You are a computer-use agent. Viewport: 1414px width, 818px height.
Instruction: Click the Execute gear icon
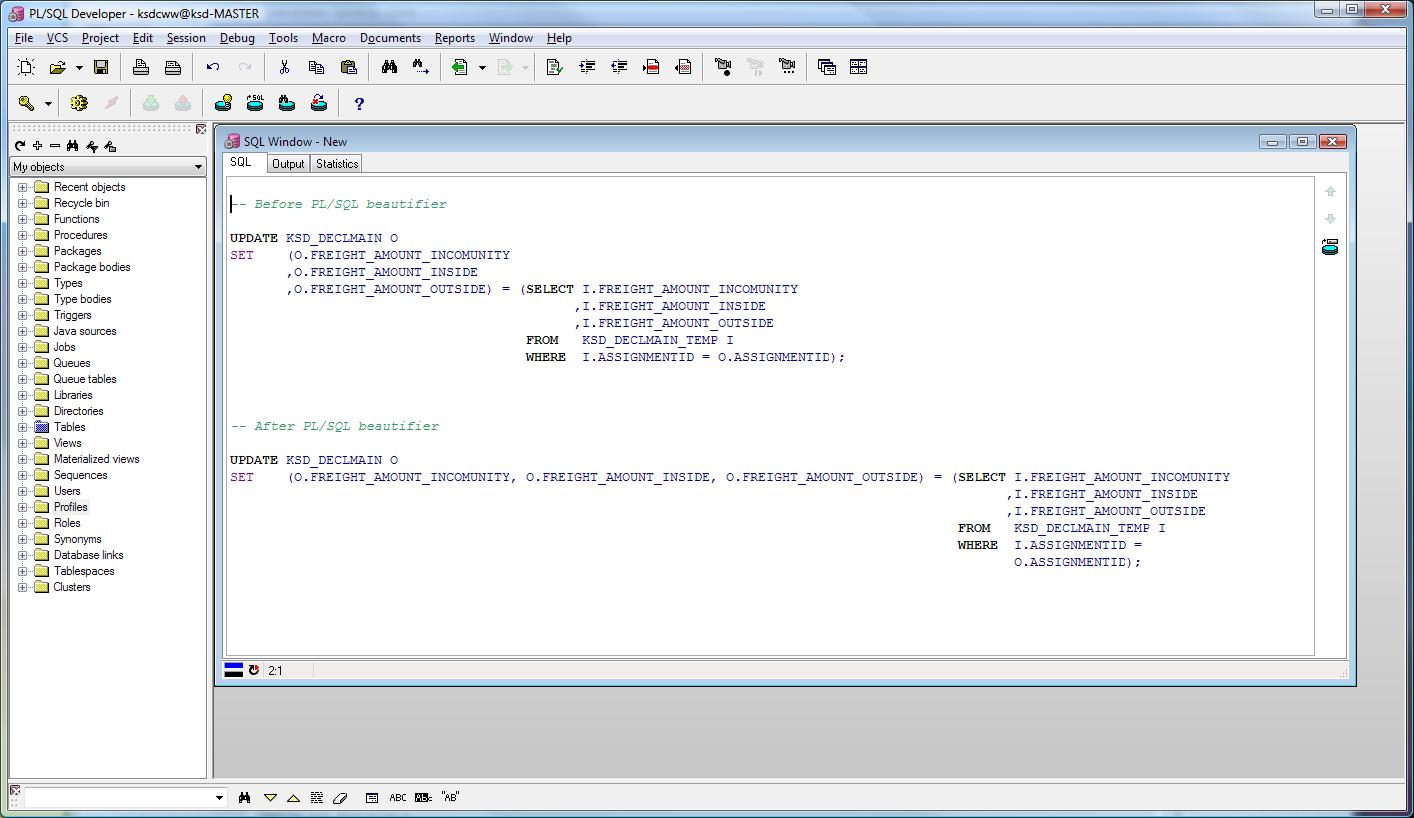79,103
